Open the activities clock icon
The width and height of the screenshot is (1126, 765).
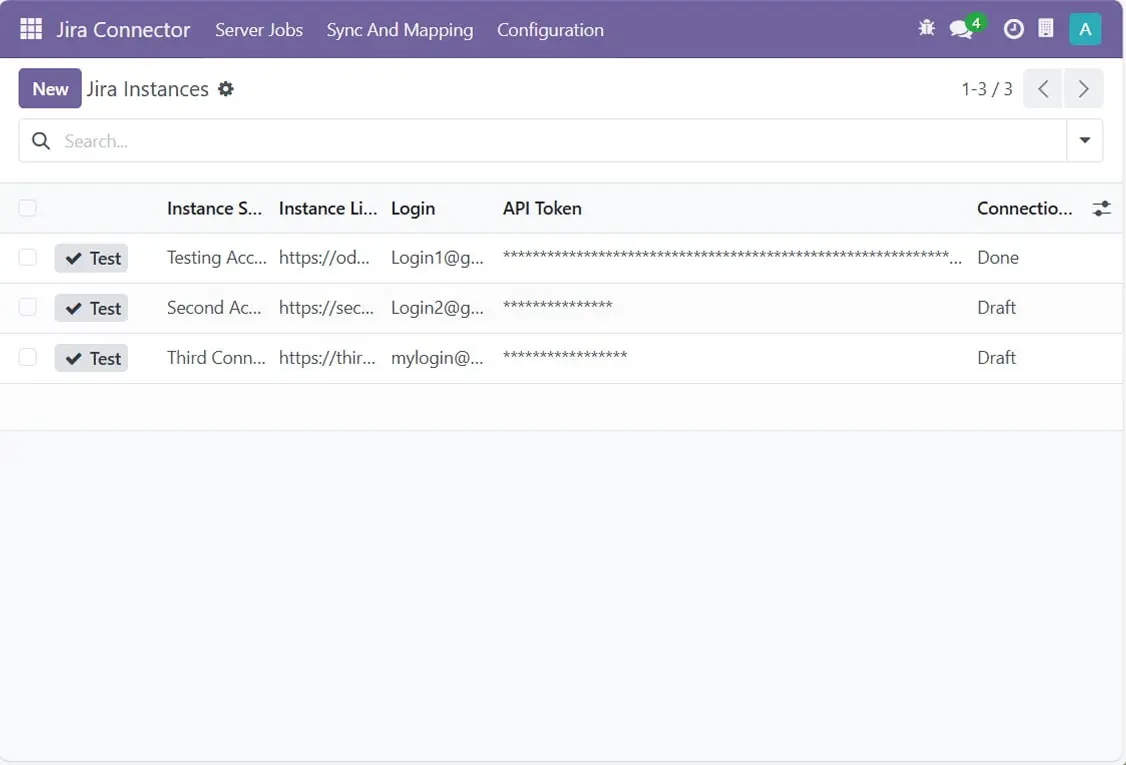[x=1013, y=29]
